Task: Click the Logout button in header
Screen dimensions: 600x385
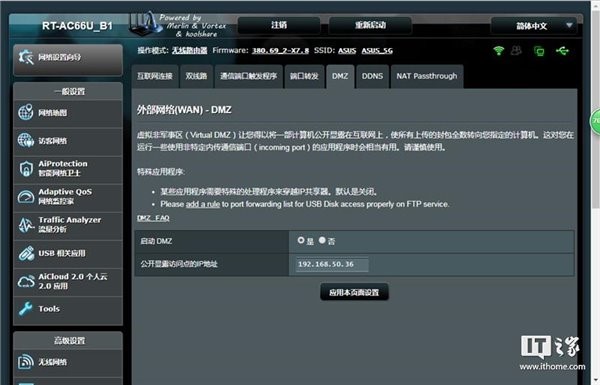Action: click(x=279, y=25)
